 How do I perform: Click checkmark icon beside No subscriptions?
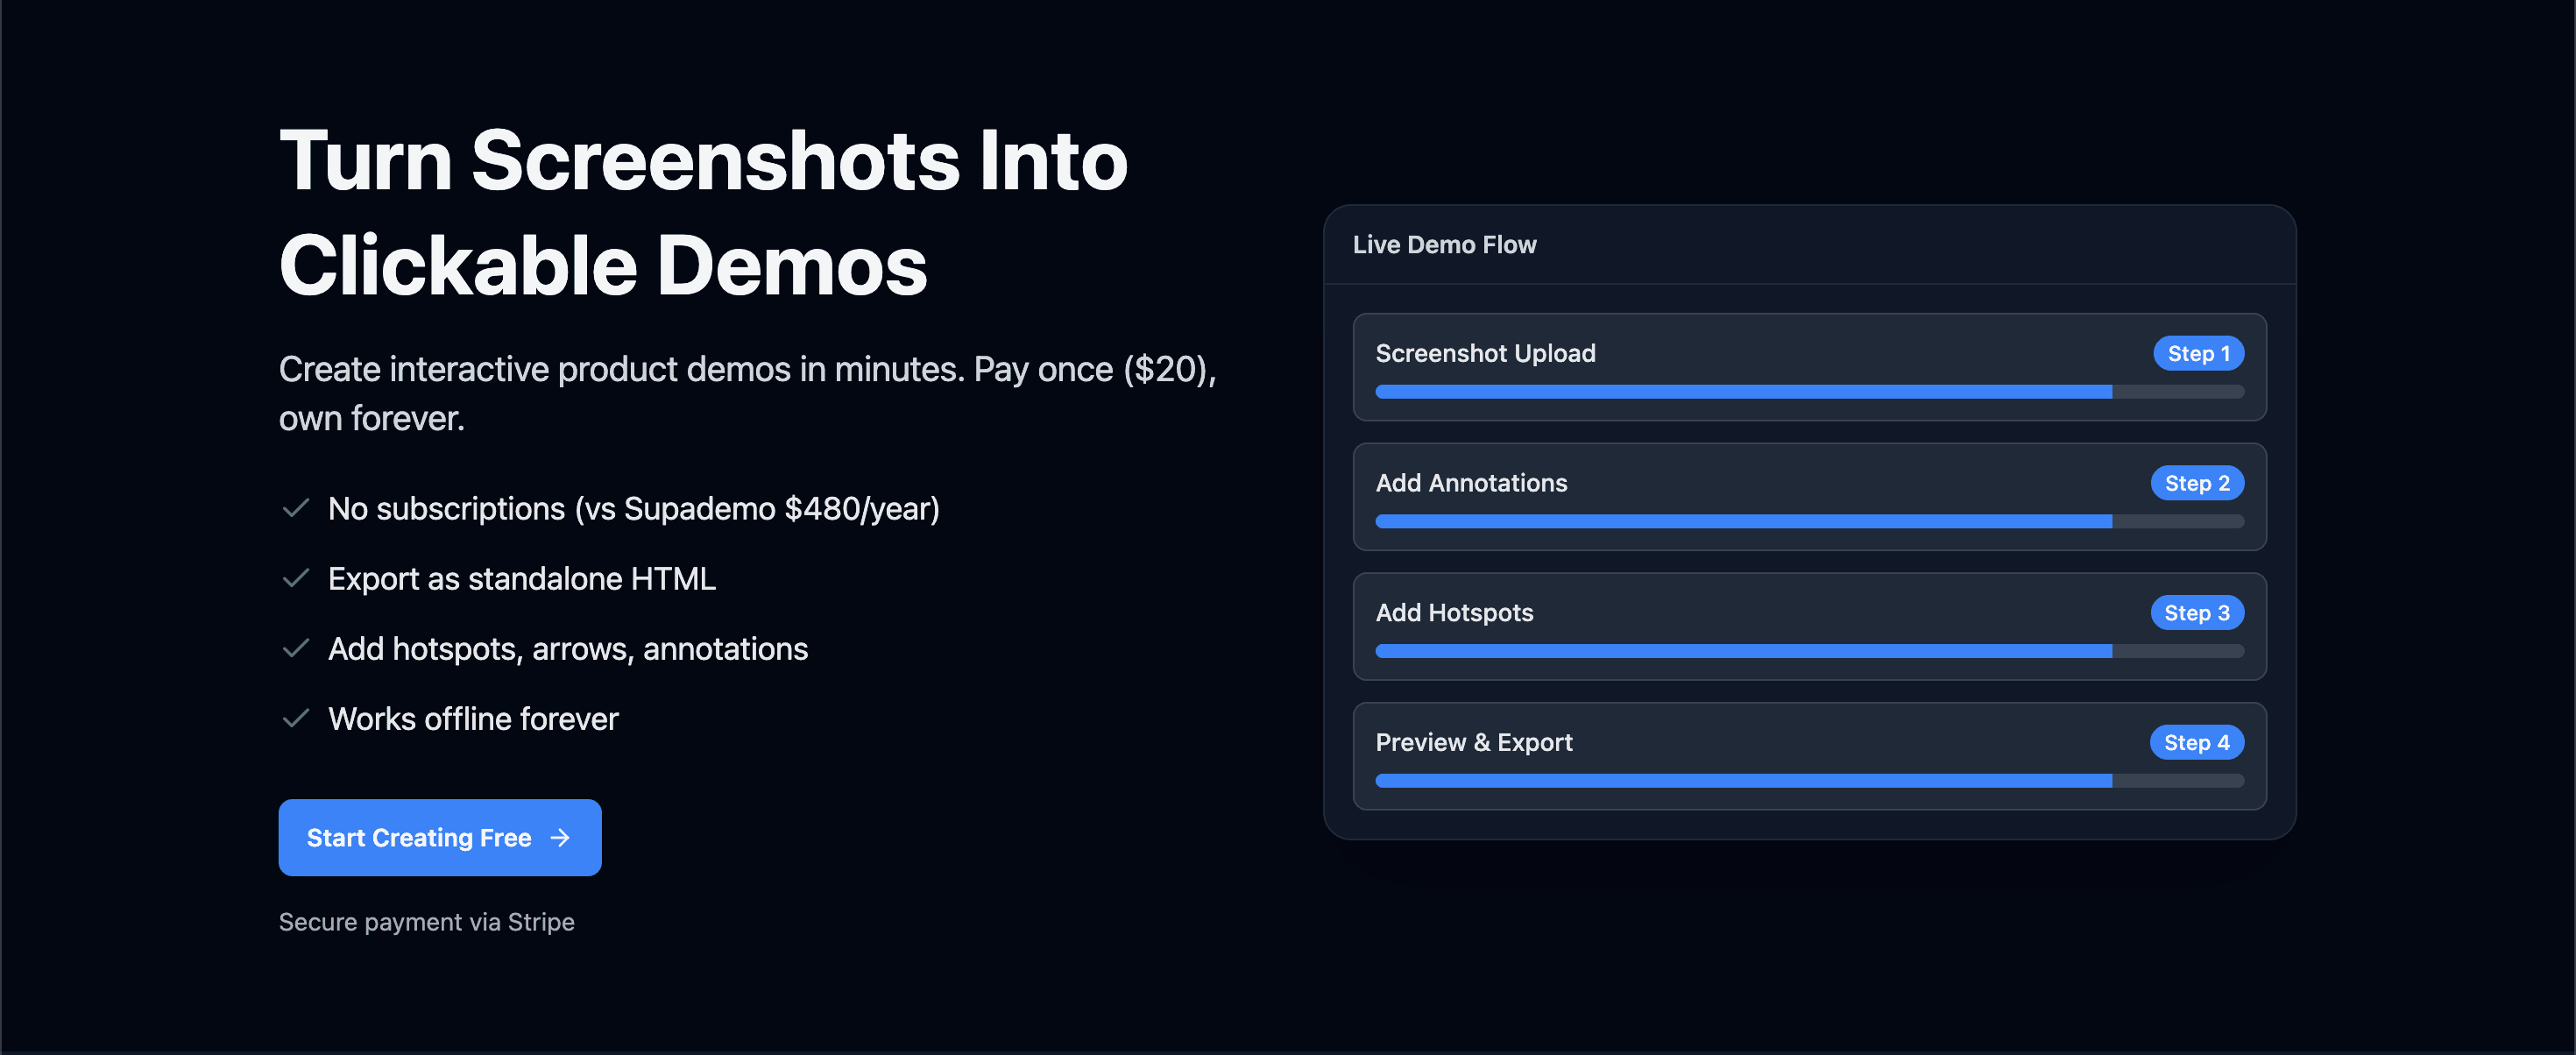point(295,508)
